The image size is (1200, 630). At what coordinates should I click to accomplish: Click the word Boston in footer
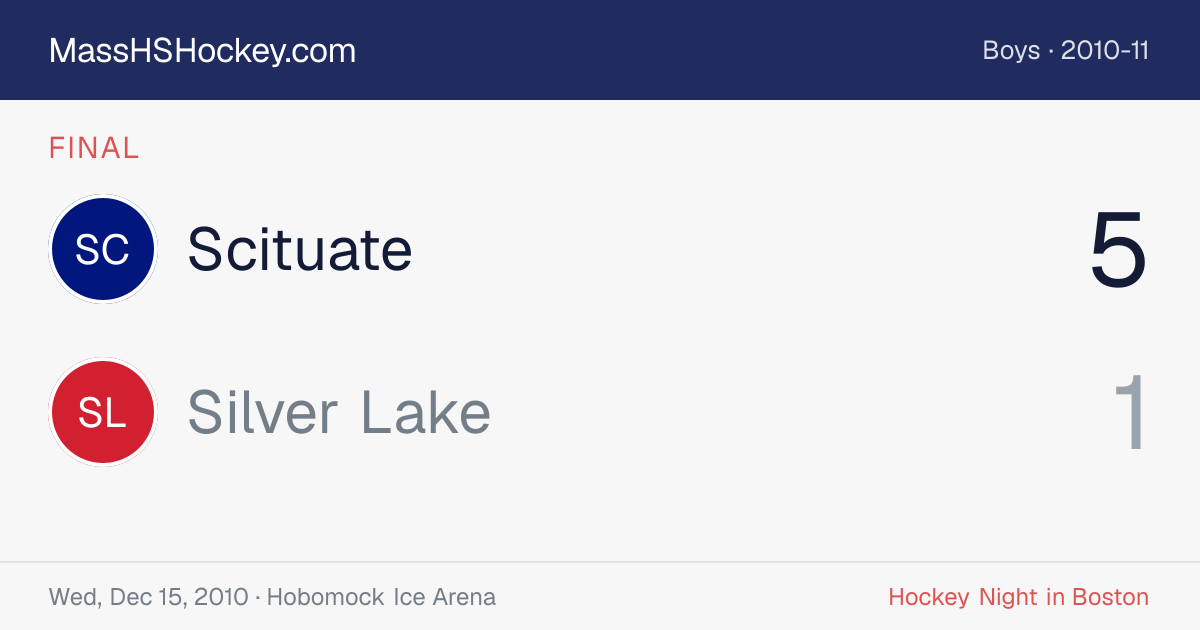pyautogui.click(x=1111, y=597)
